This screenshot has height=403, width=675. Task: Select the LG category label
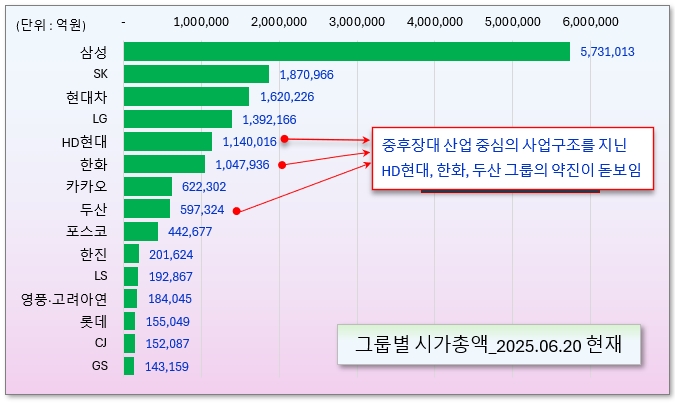(100, 119)
